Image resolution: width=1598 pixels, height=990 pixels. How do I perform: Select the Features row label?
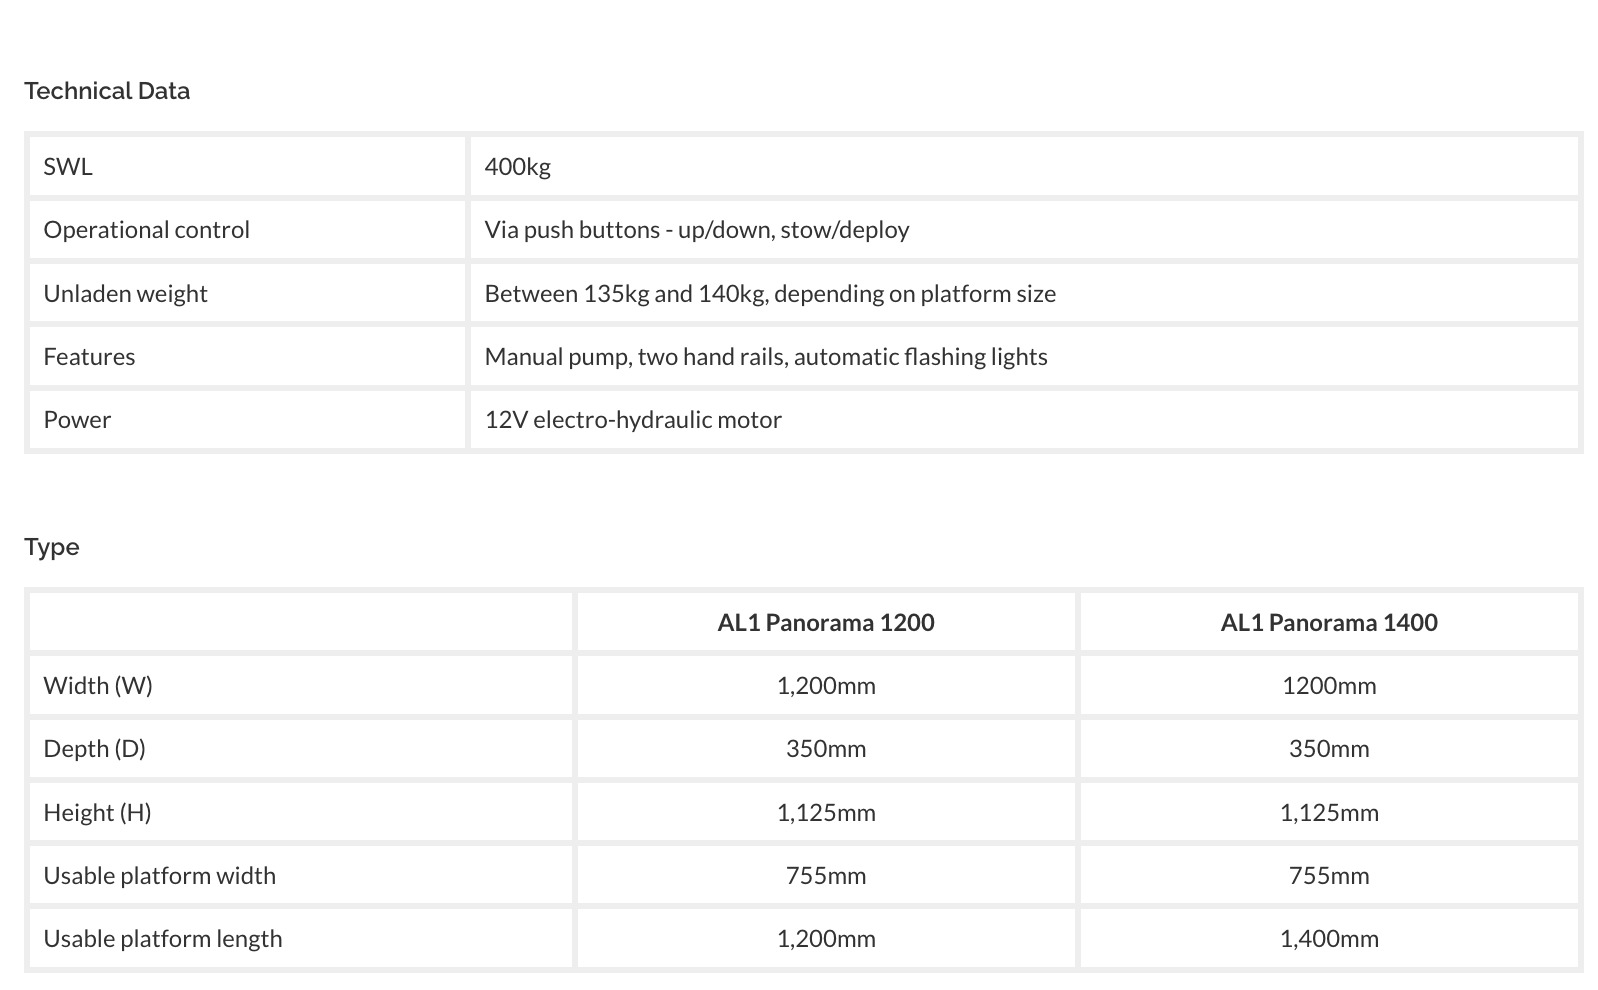click(x=89, y=357)
